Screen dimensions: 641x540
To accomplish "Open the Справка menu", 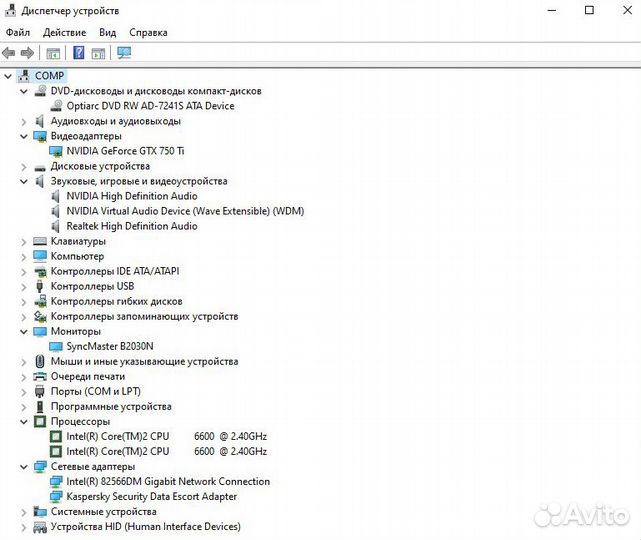I will click(x=148, y=32).
